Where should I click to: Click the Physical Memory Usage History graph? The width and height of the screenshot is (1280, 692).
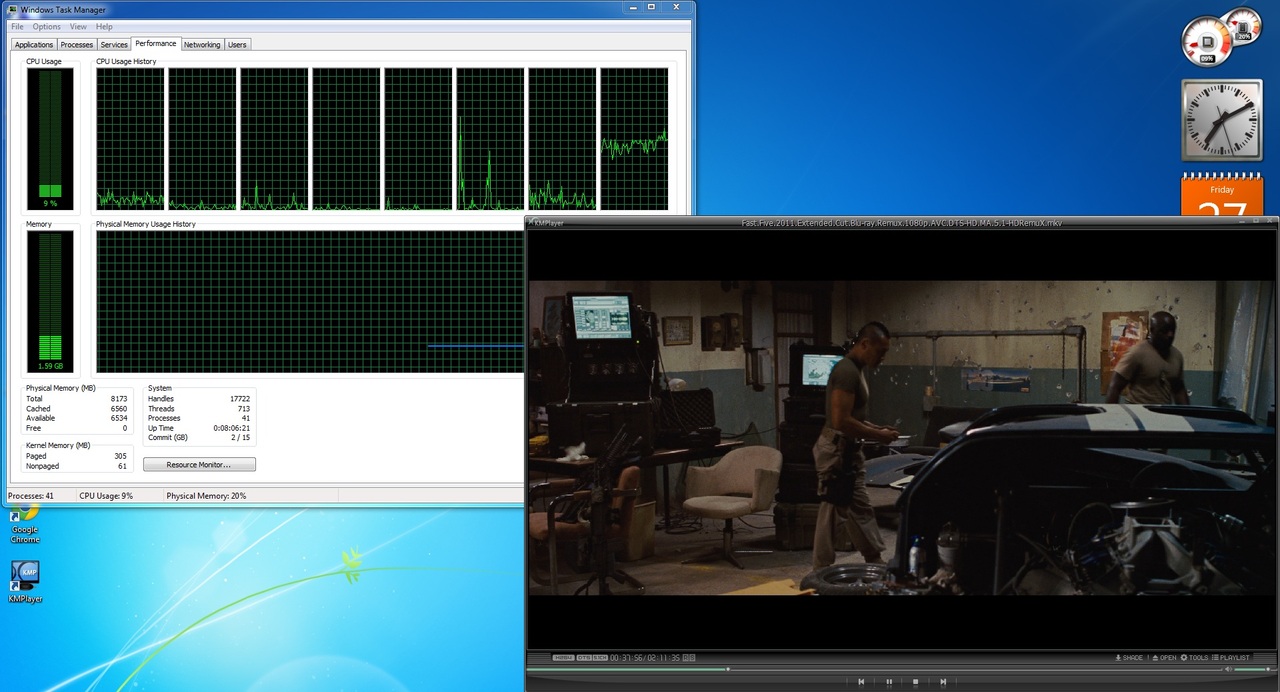tap(310, 302)
